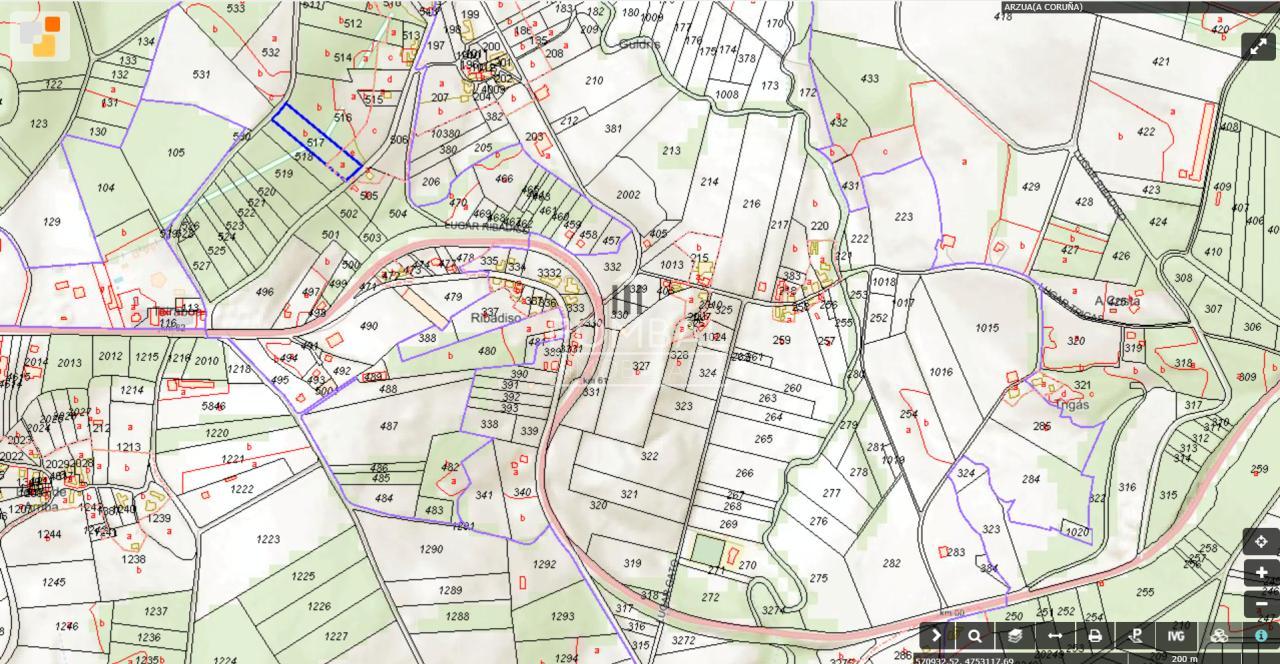Click parcel number 272 on the map
This screenshot has height=664, width=1280.
[710, 597]
